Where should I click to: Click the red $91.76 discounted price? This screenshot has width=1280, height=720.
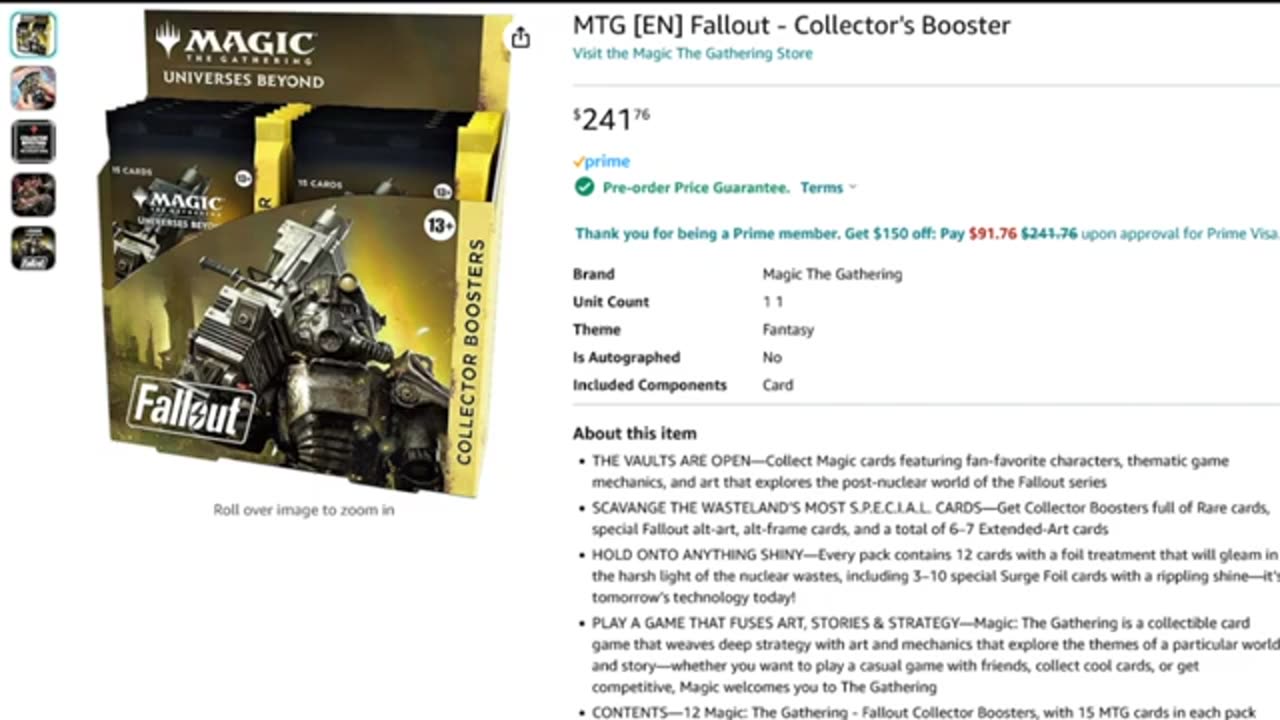(x=992, y=234)
